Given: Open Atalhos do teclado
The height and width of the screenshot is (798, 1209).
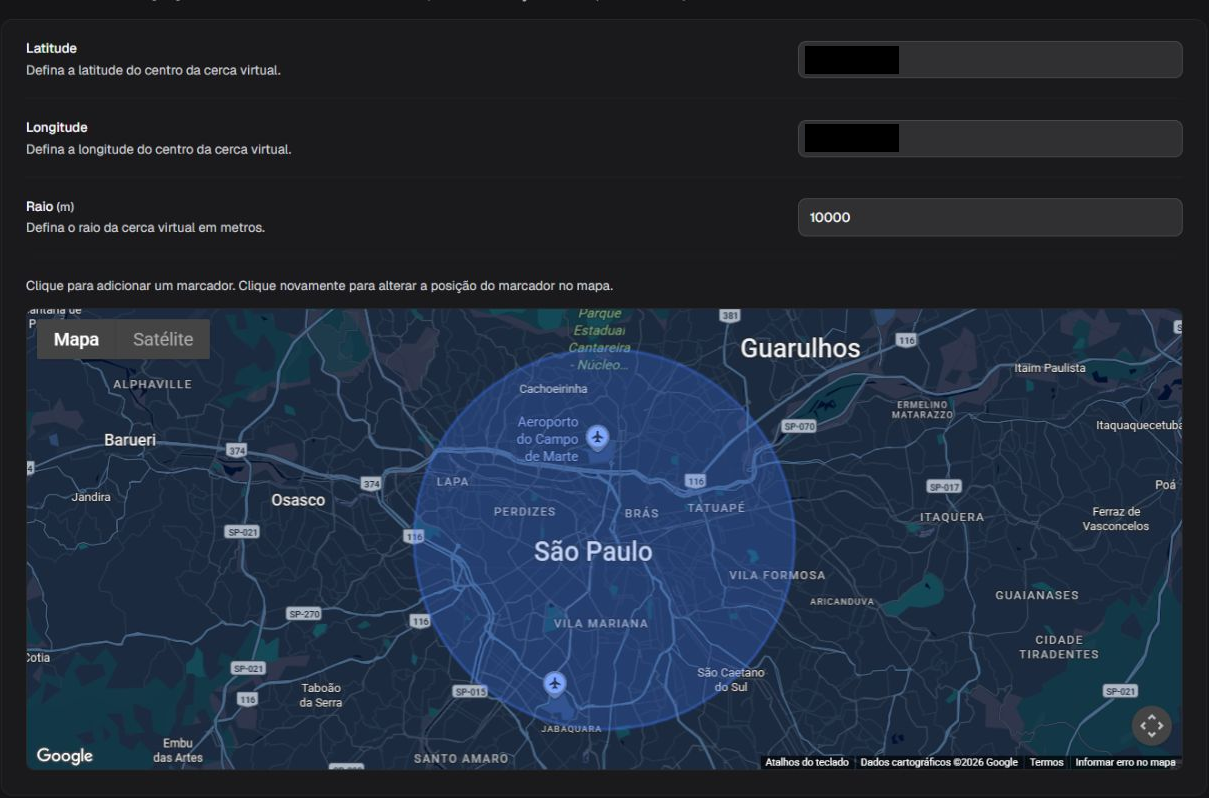Looking at the screenshot, I should (806, 762).
